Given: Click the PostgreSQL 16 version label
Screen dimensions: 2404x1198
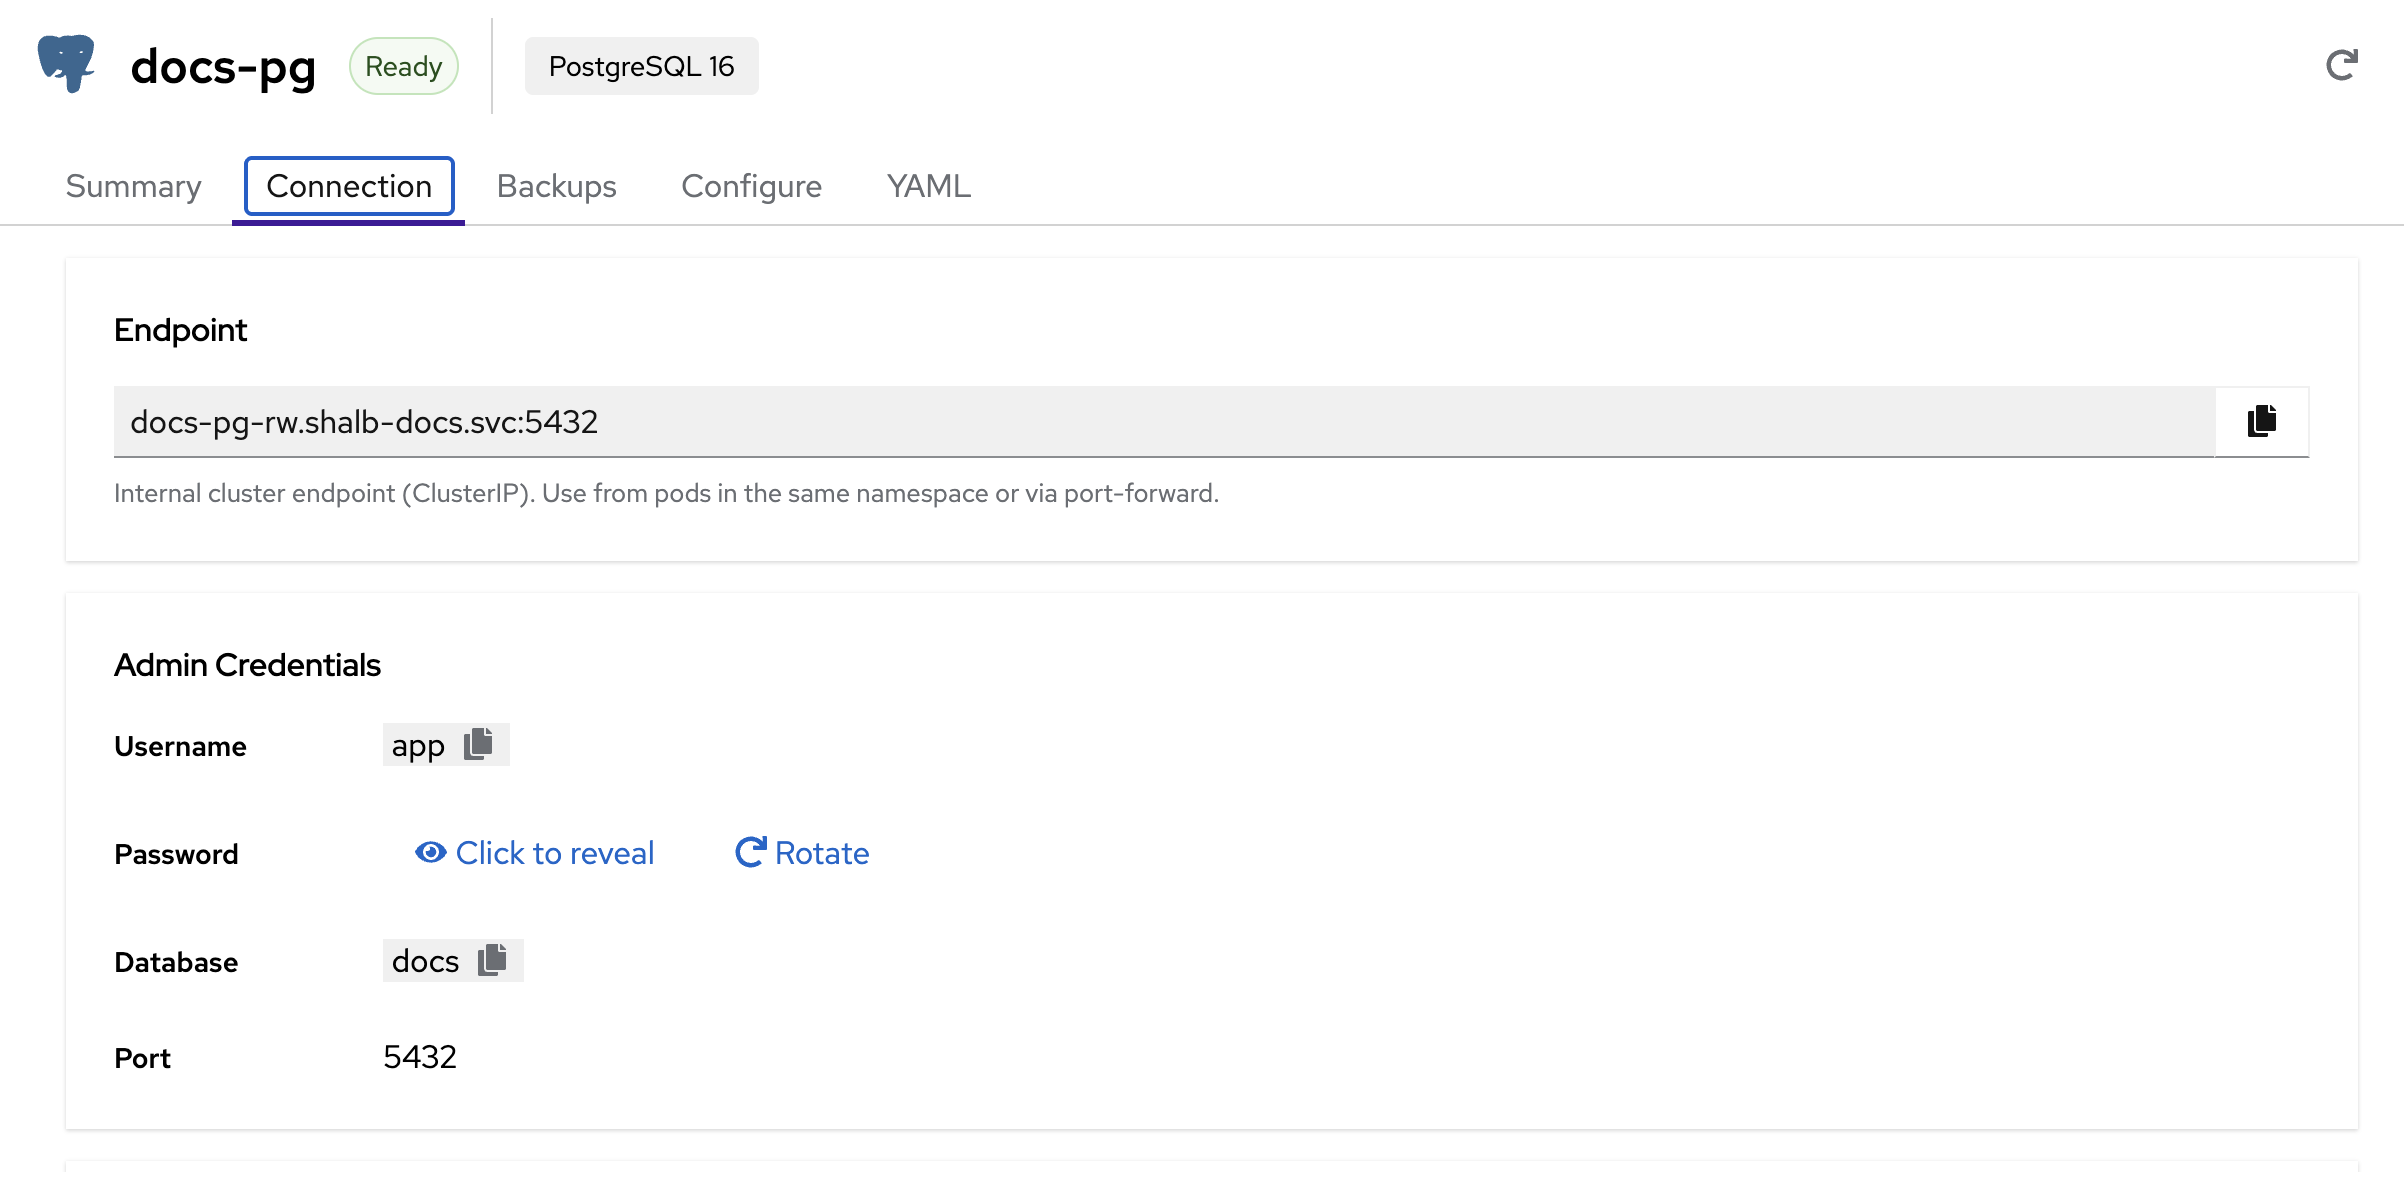Looking at the screenshot, I should 641,66.
